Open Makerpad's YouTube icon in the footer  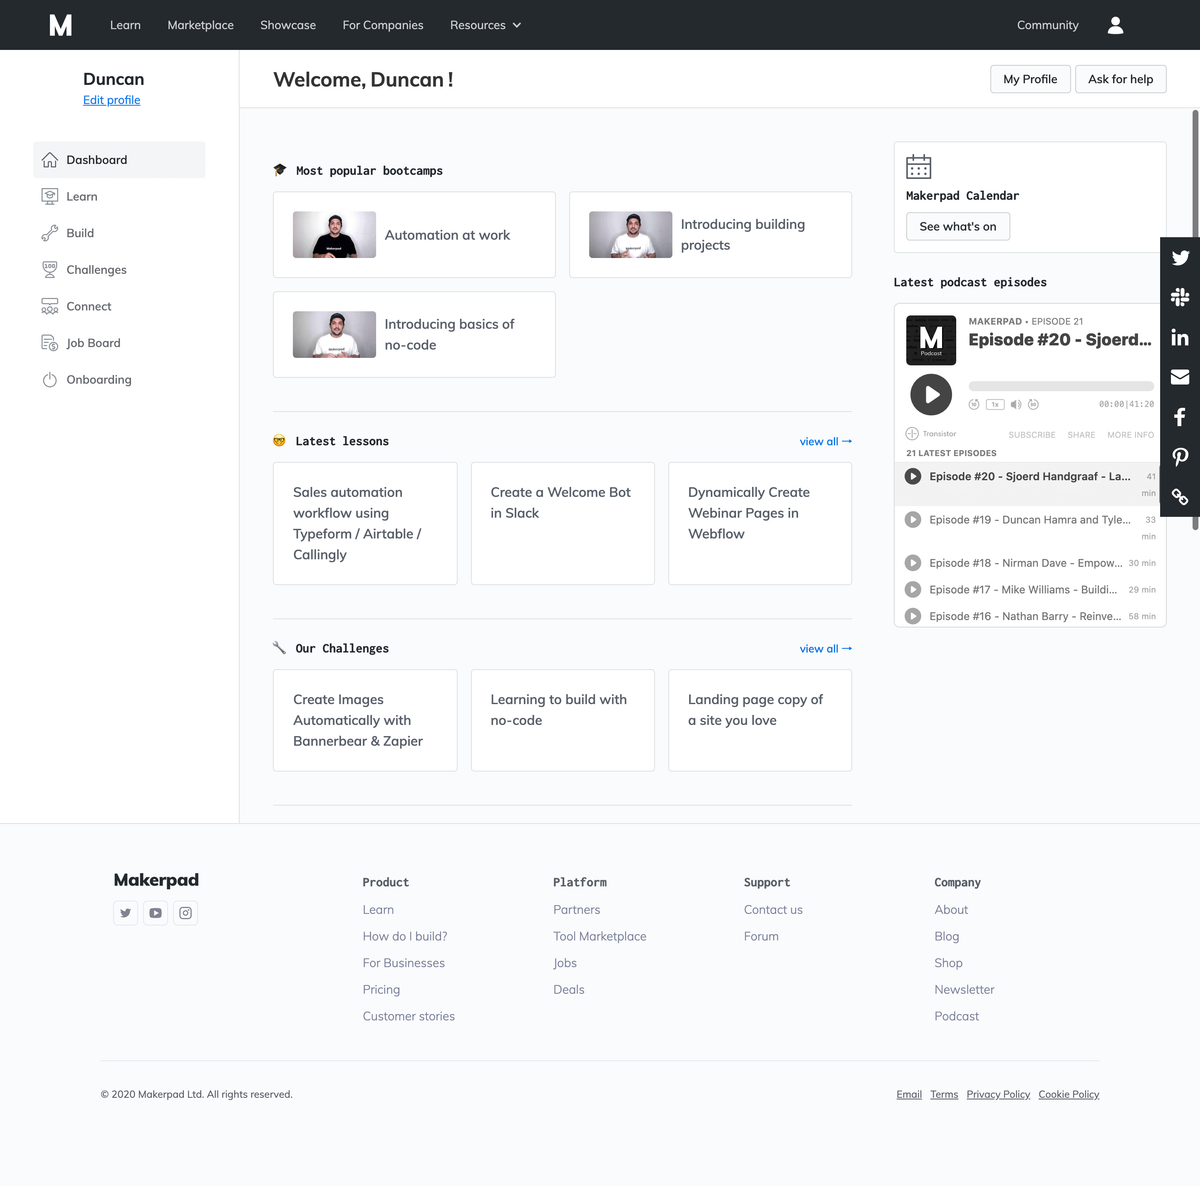pyautogui.click(x=155, y=913)
